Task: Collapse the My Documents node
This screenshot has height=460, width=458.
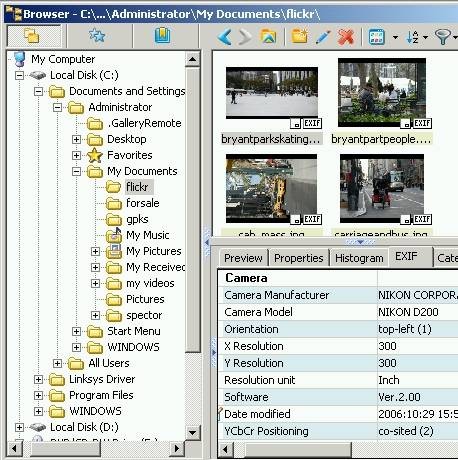Action: (76, 171)
